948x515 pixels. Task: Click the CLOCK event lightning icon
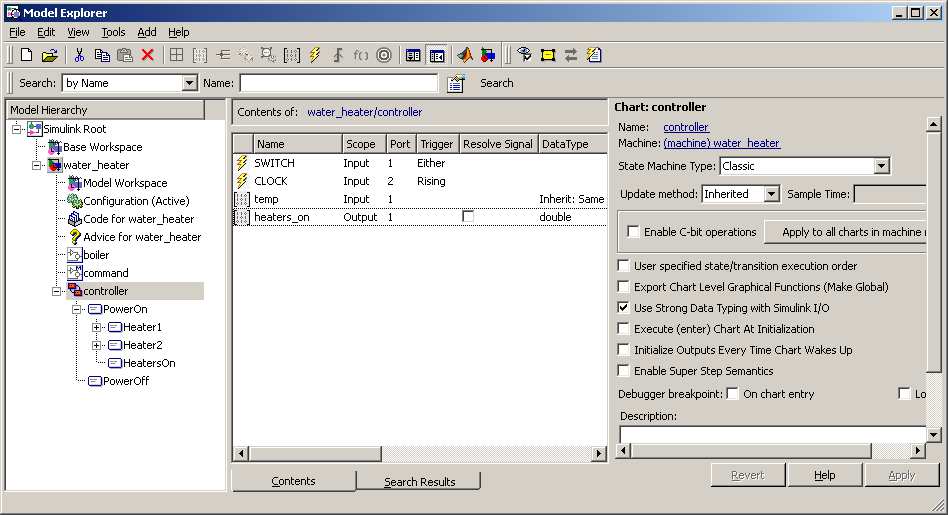click(242, 181)
